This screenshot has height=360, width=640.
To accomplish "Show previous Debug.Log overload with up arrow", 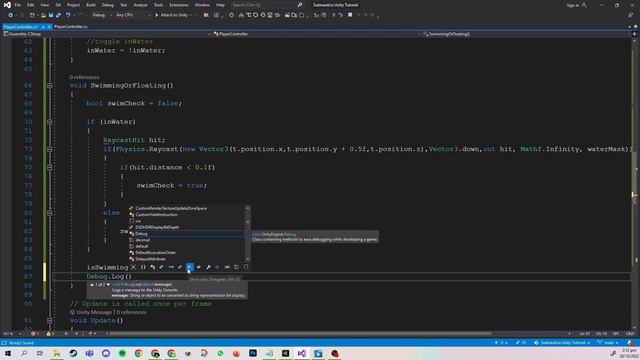I will (92, 284).
